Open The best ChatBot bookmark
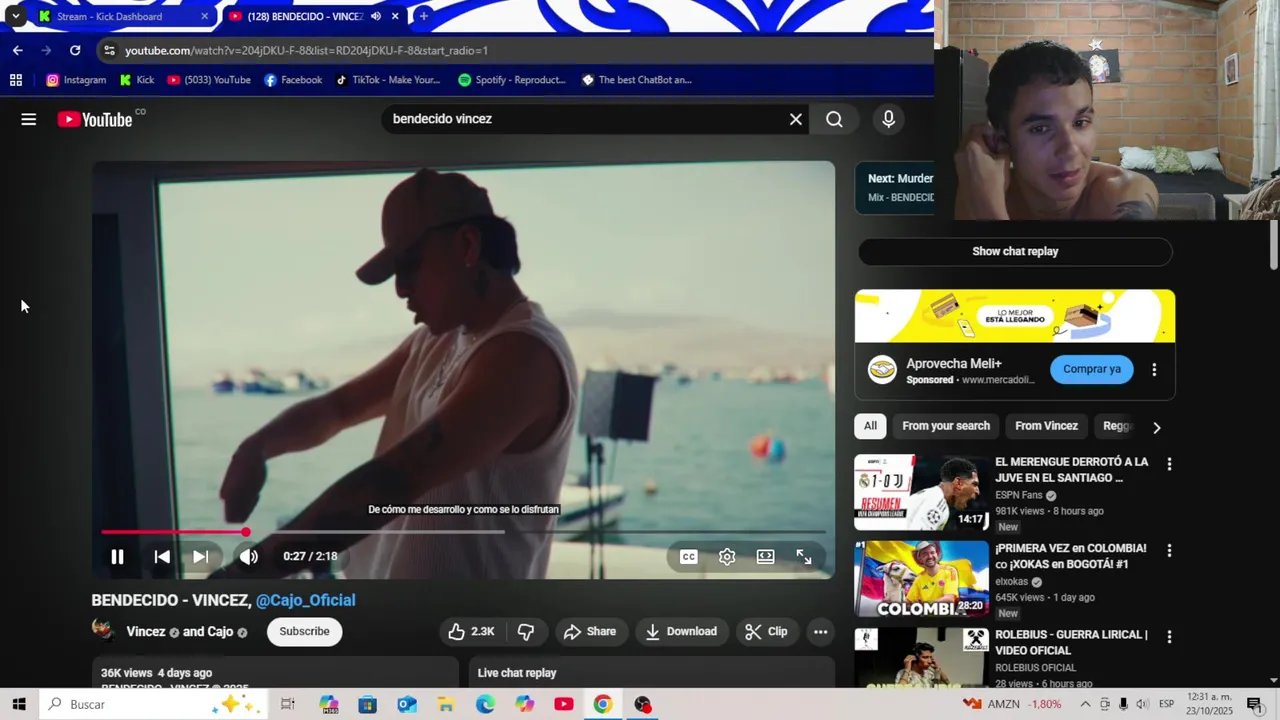 [637, 80]
